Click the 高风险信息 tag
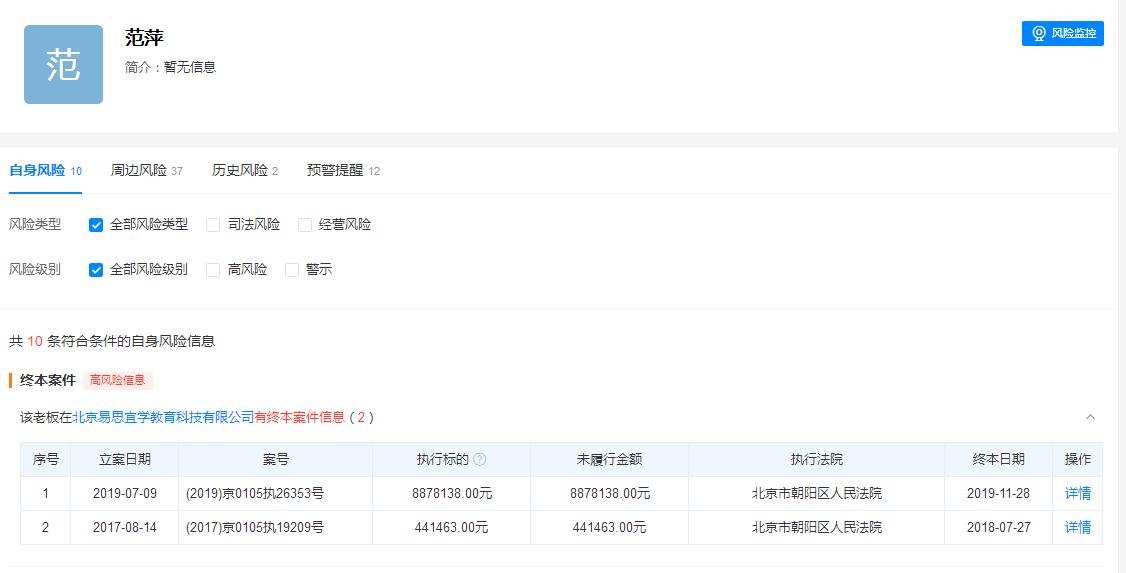Image resolution: width=1126 pixels, height=573 pixels. [118, 380]
